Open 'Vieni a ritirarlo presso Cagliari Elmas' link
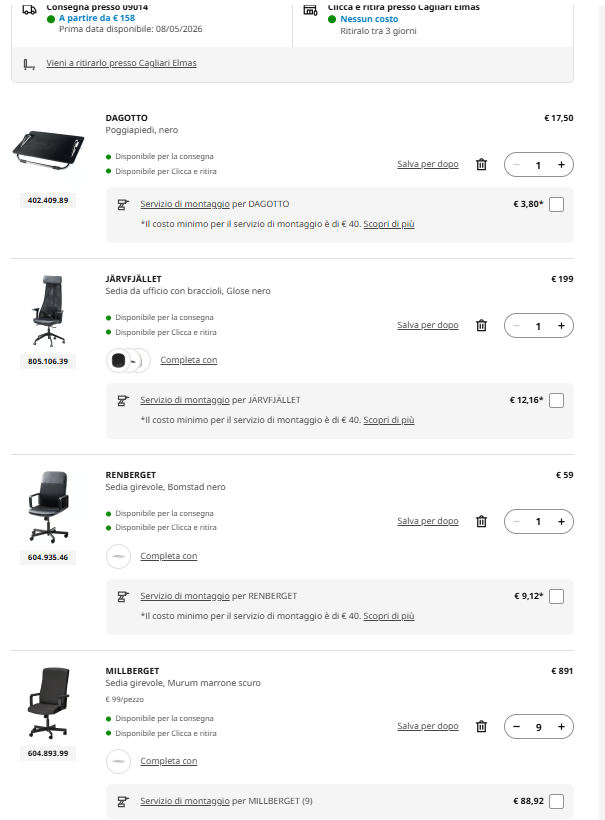This screenshot has height=820, width=605. tap(121, 63)
